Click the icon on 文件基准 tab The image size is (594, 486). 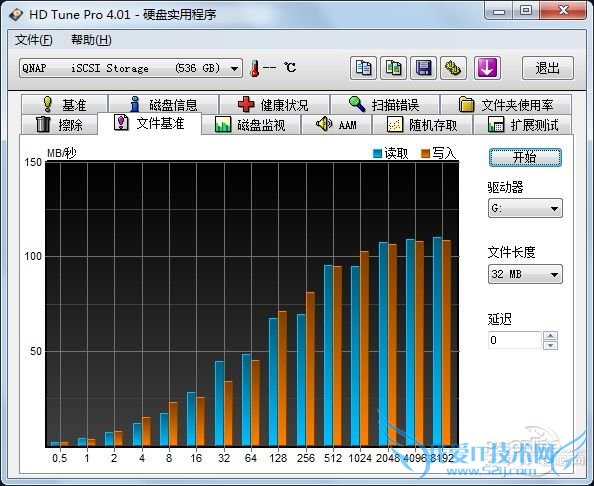point(121,123)
